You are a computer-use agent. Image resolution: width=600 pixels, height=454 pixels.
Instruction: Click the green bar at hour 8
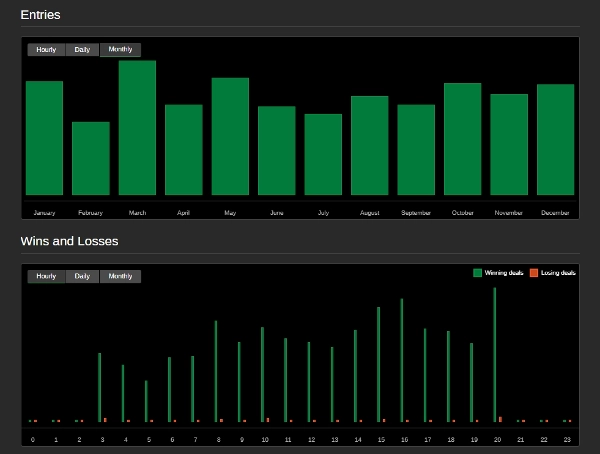216,371
